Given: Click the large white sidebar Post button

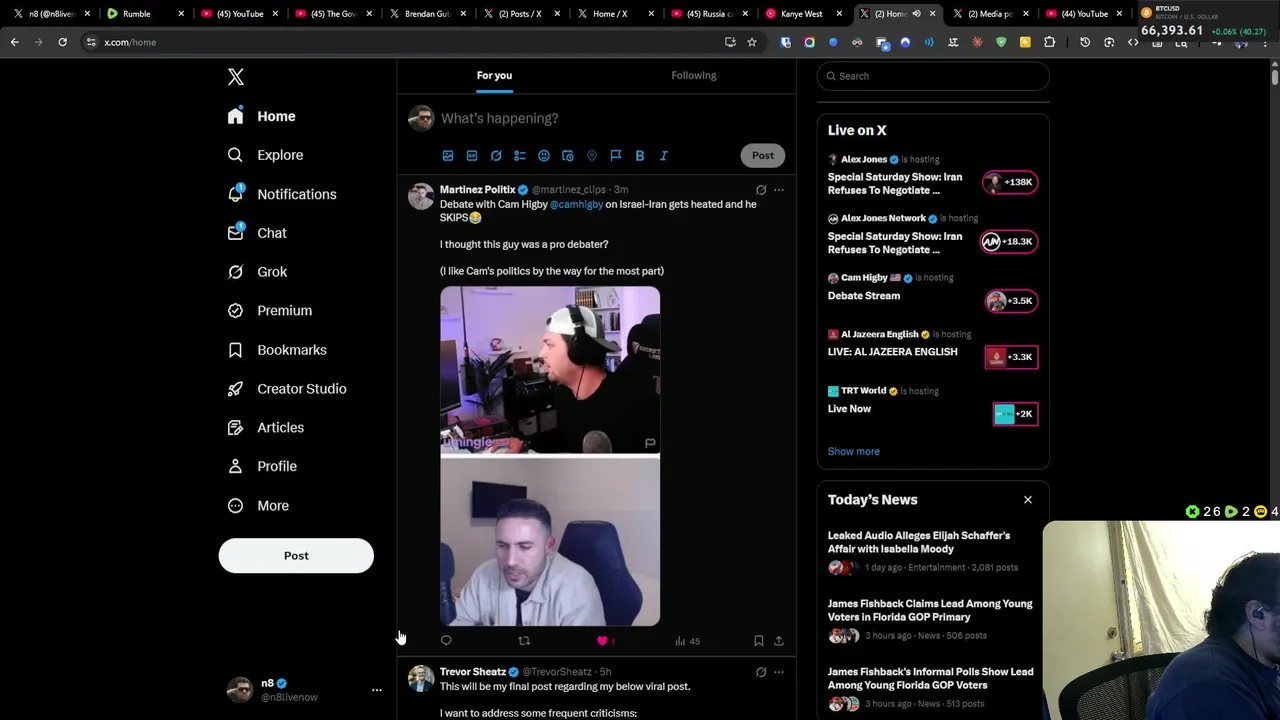Looking at the screenshot, I should point(296,556).
